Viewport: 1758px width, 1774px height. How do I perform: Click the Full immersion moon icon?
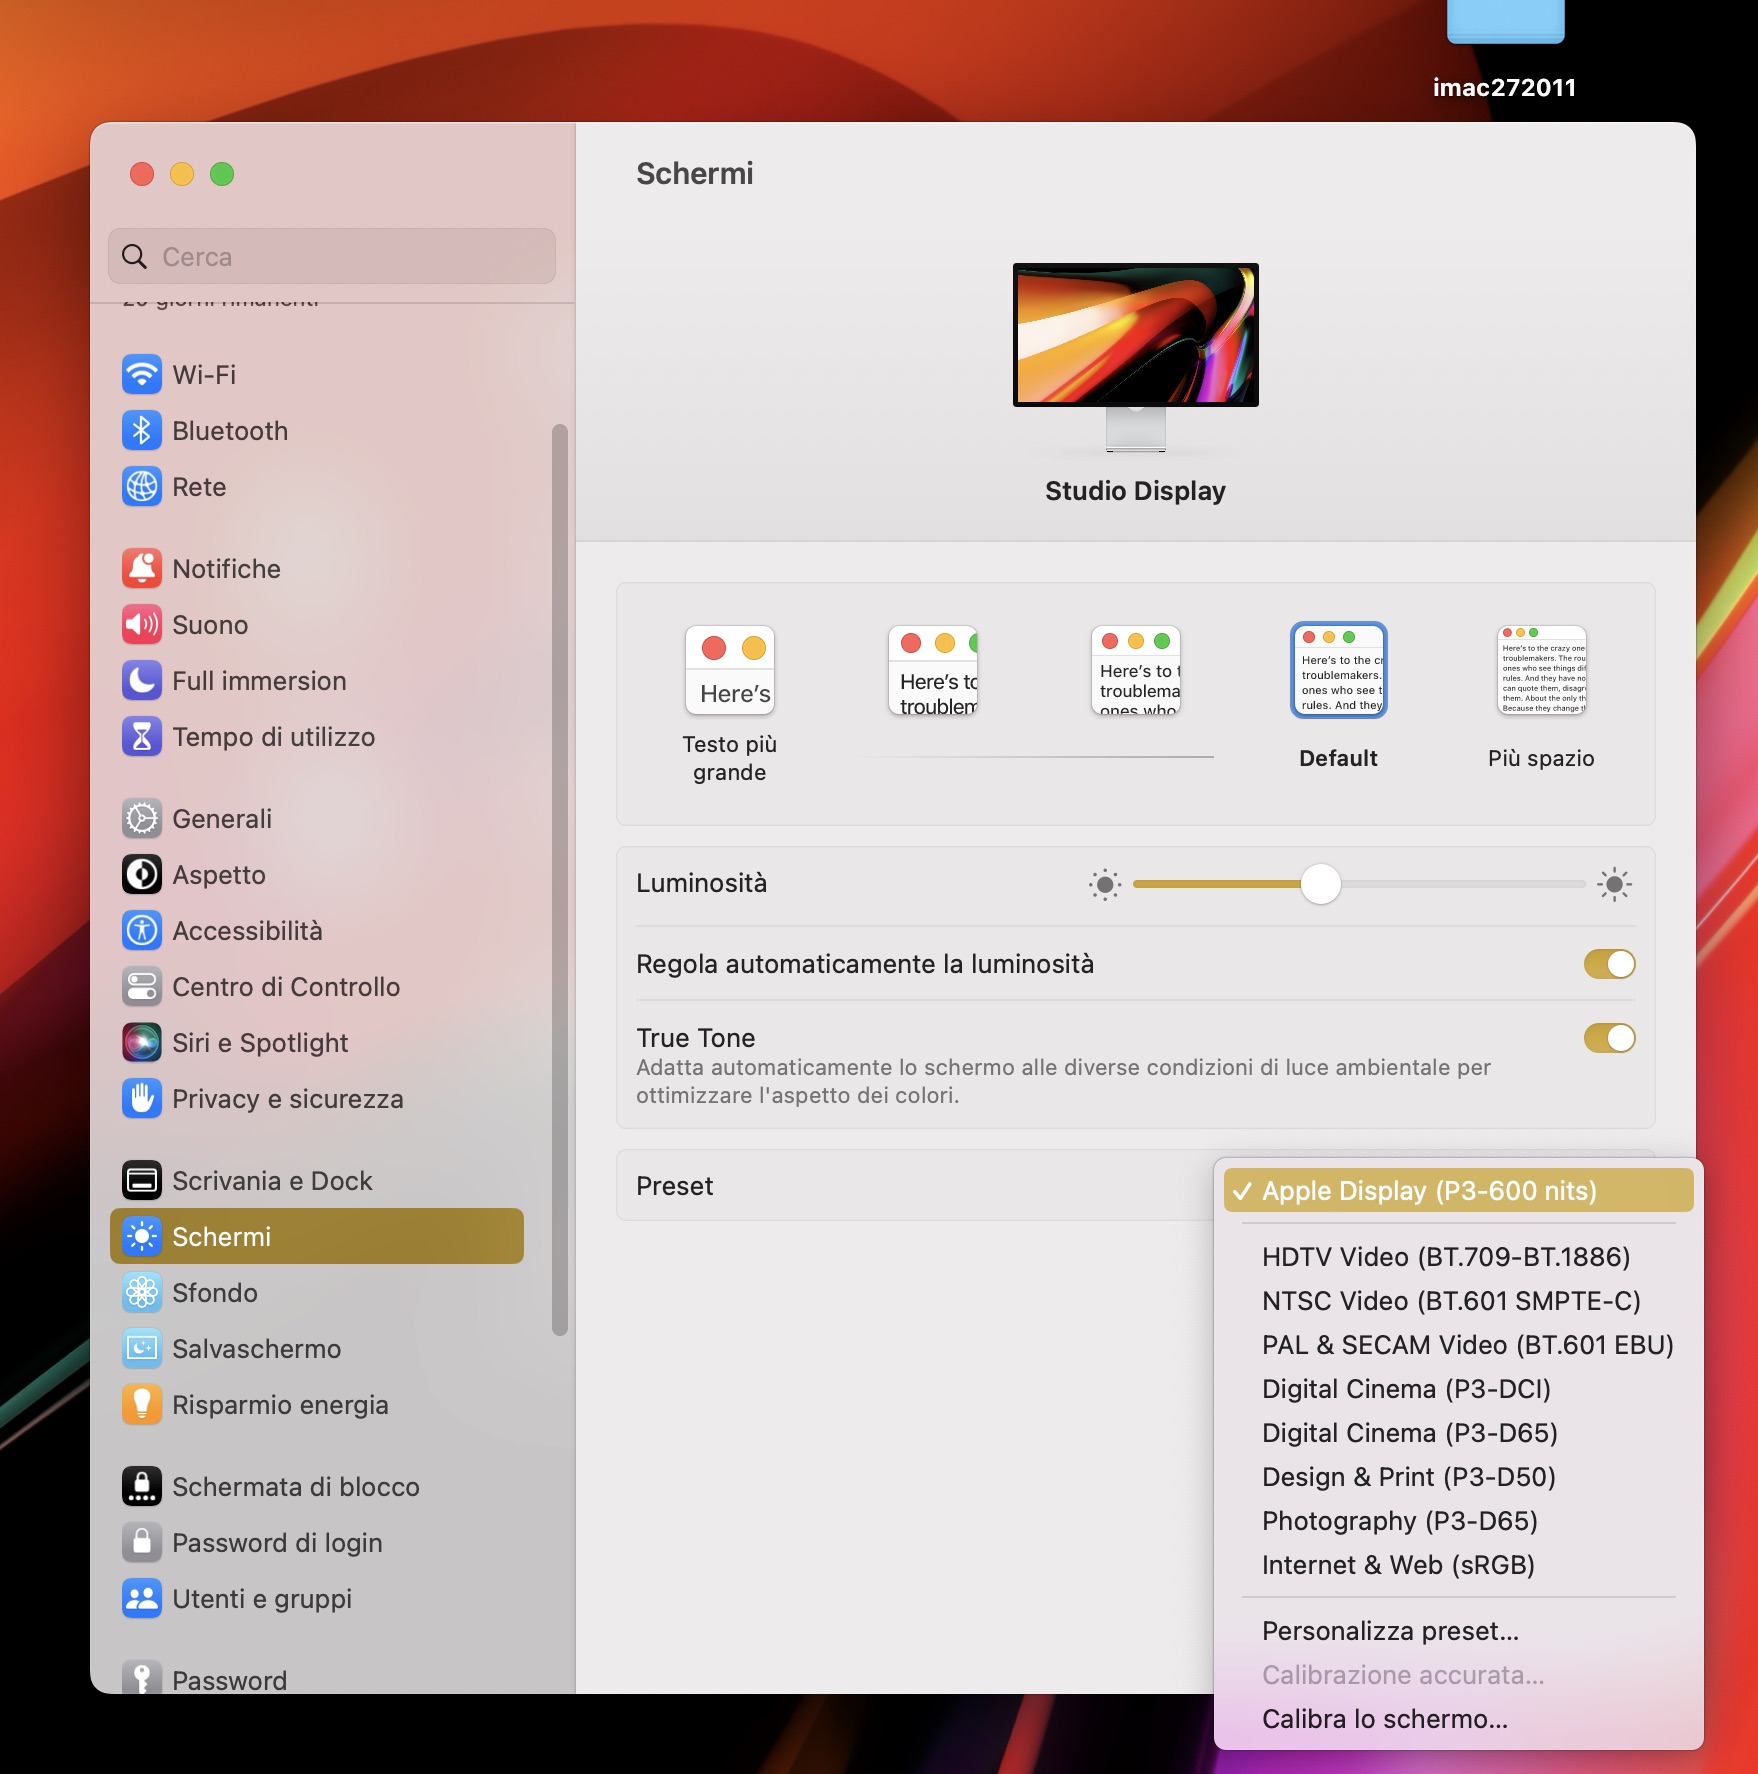142,681
